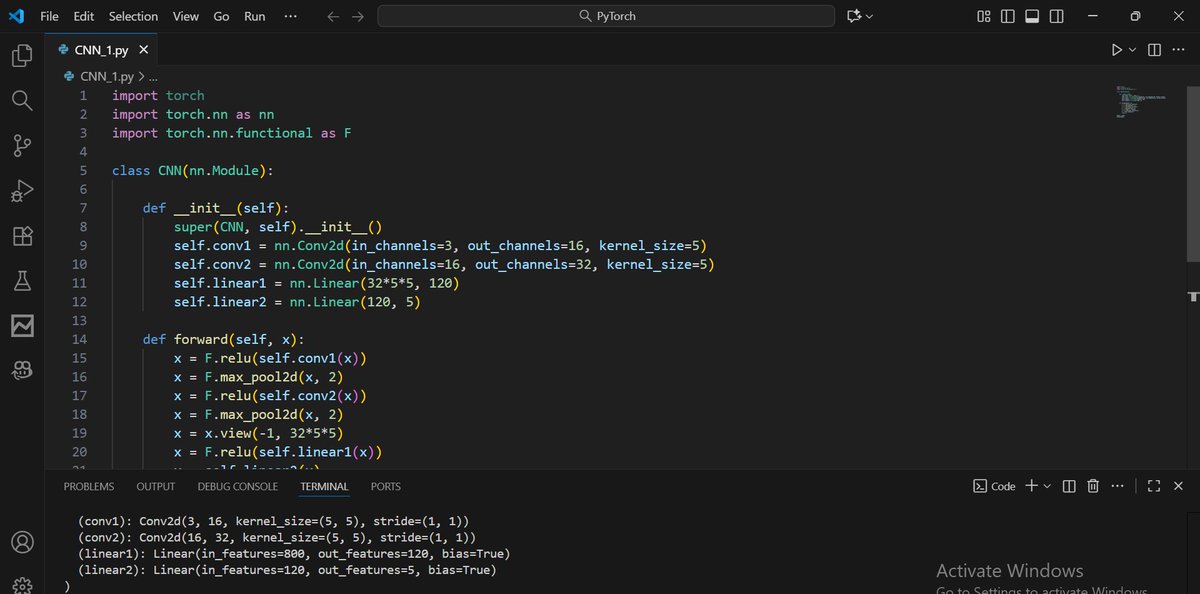Open the title bar overflow menu ellipsis

(x=290, y=16)
